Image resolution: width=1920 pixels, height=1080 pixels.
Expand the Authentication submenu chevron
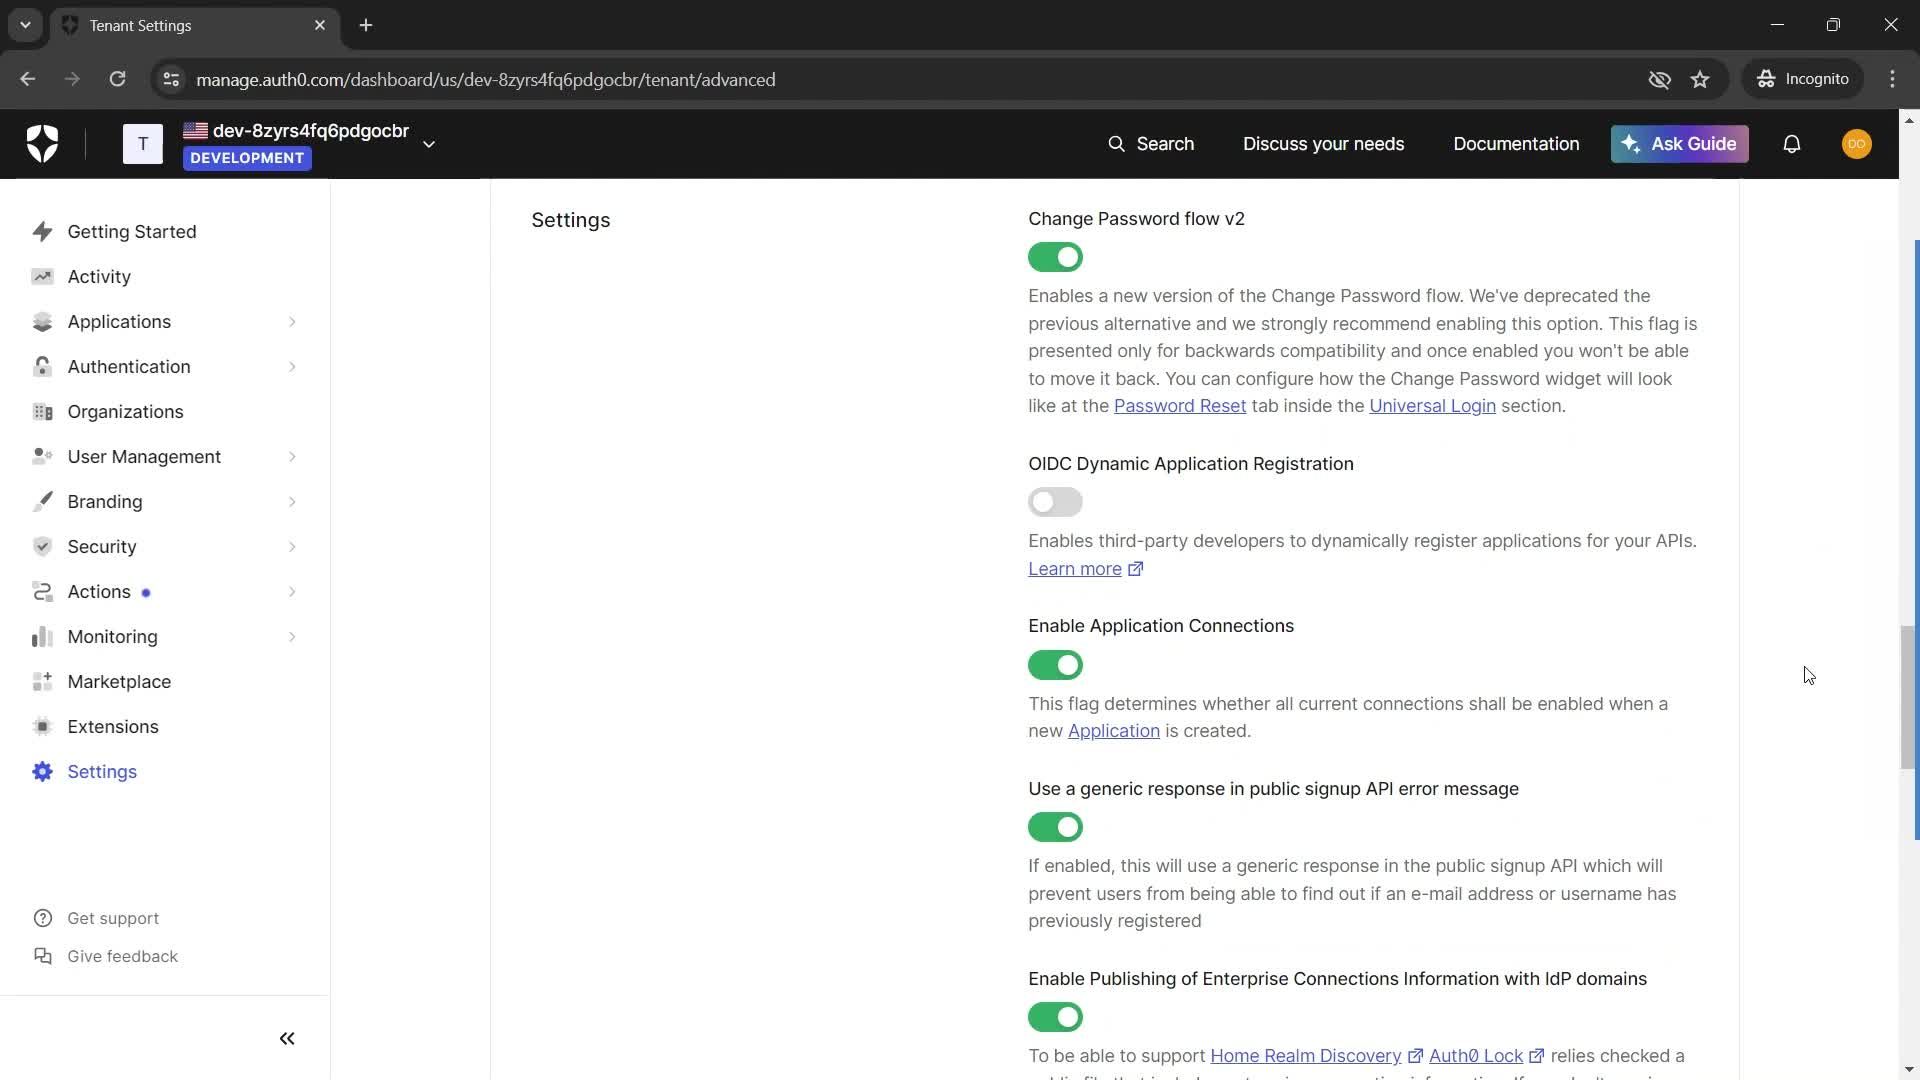tap(292, 367)
